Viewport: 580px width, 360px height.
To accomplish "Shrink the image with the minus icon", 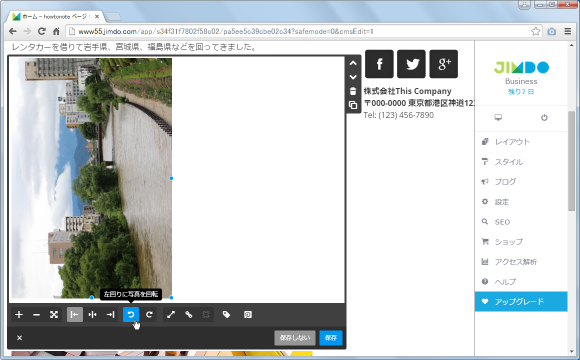I will (36, 314).
